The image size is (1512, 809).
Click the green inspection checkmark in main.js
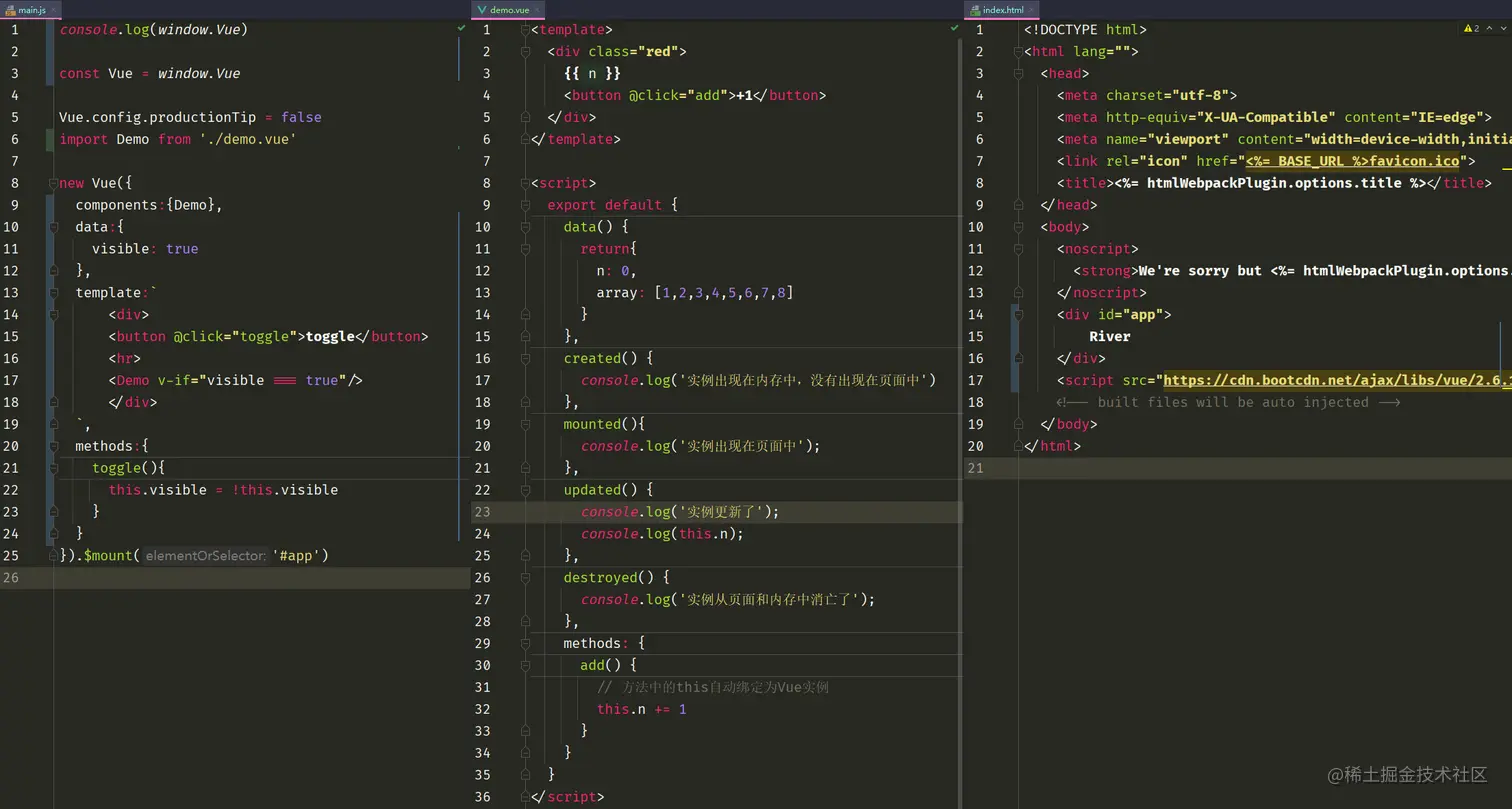tap(461, 29)
